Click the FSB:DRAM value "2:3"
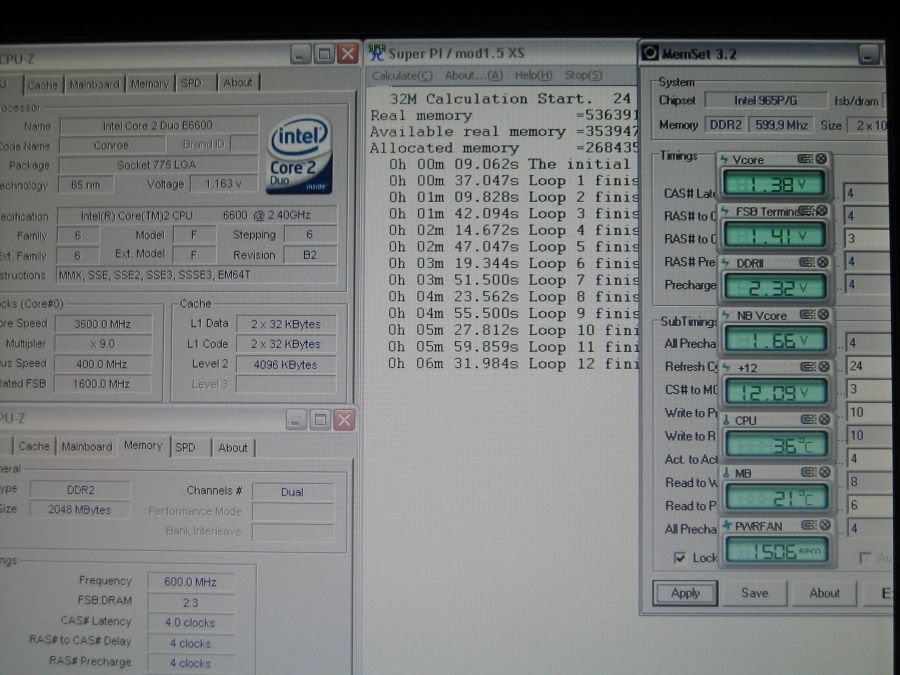 pos(191,603)
